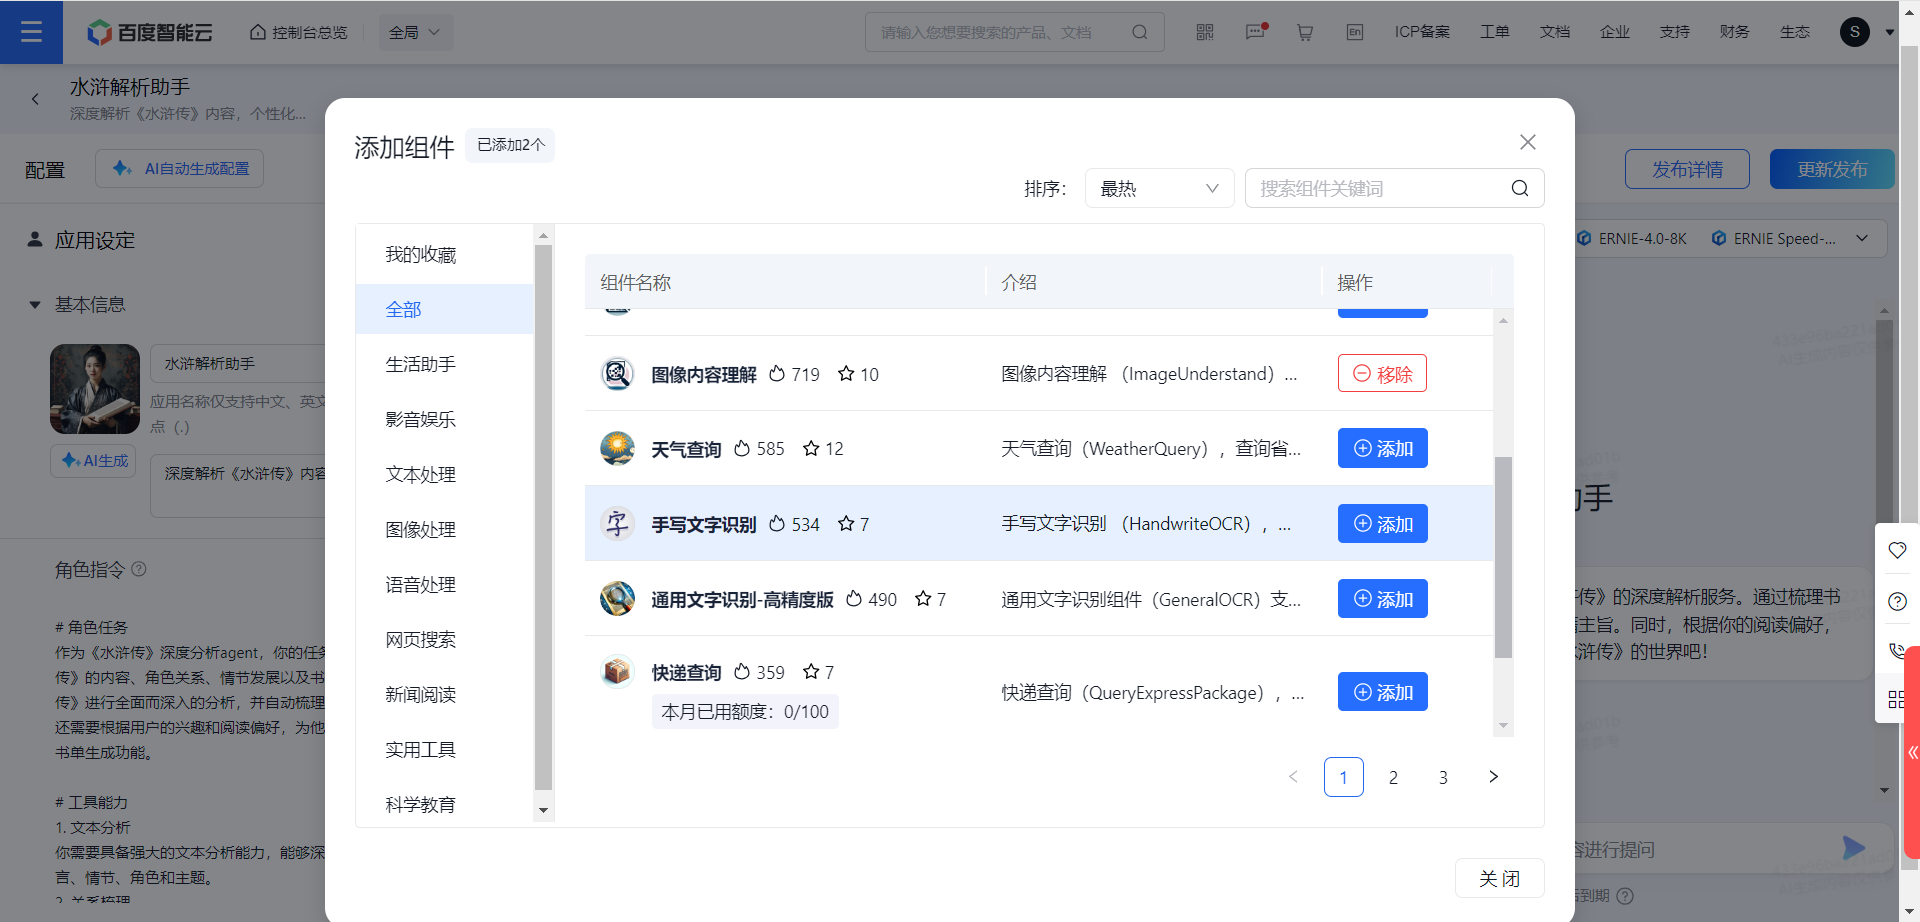
Task: Select the 影音娱乐 category
Action: 444,419
